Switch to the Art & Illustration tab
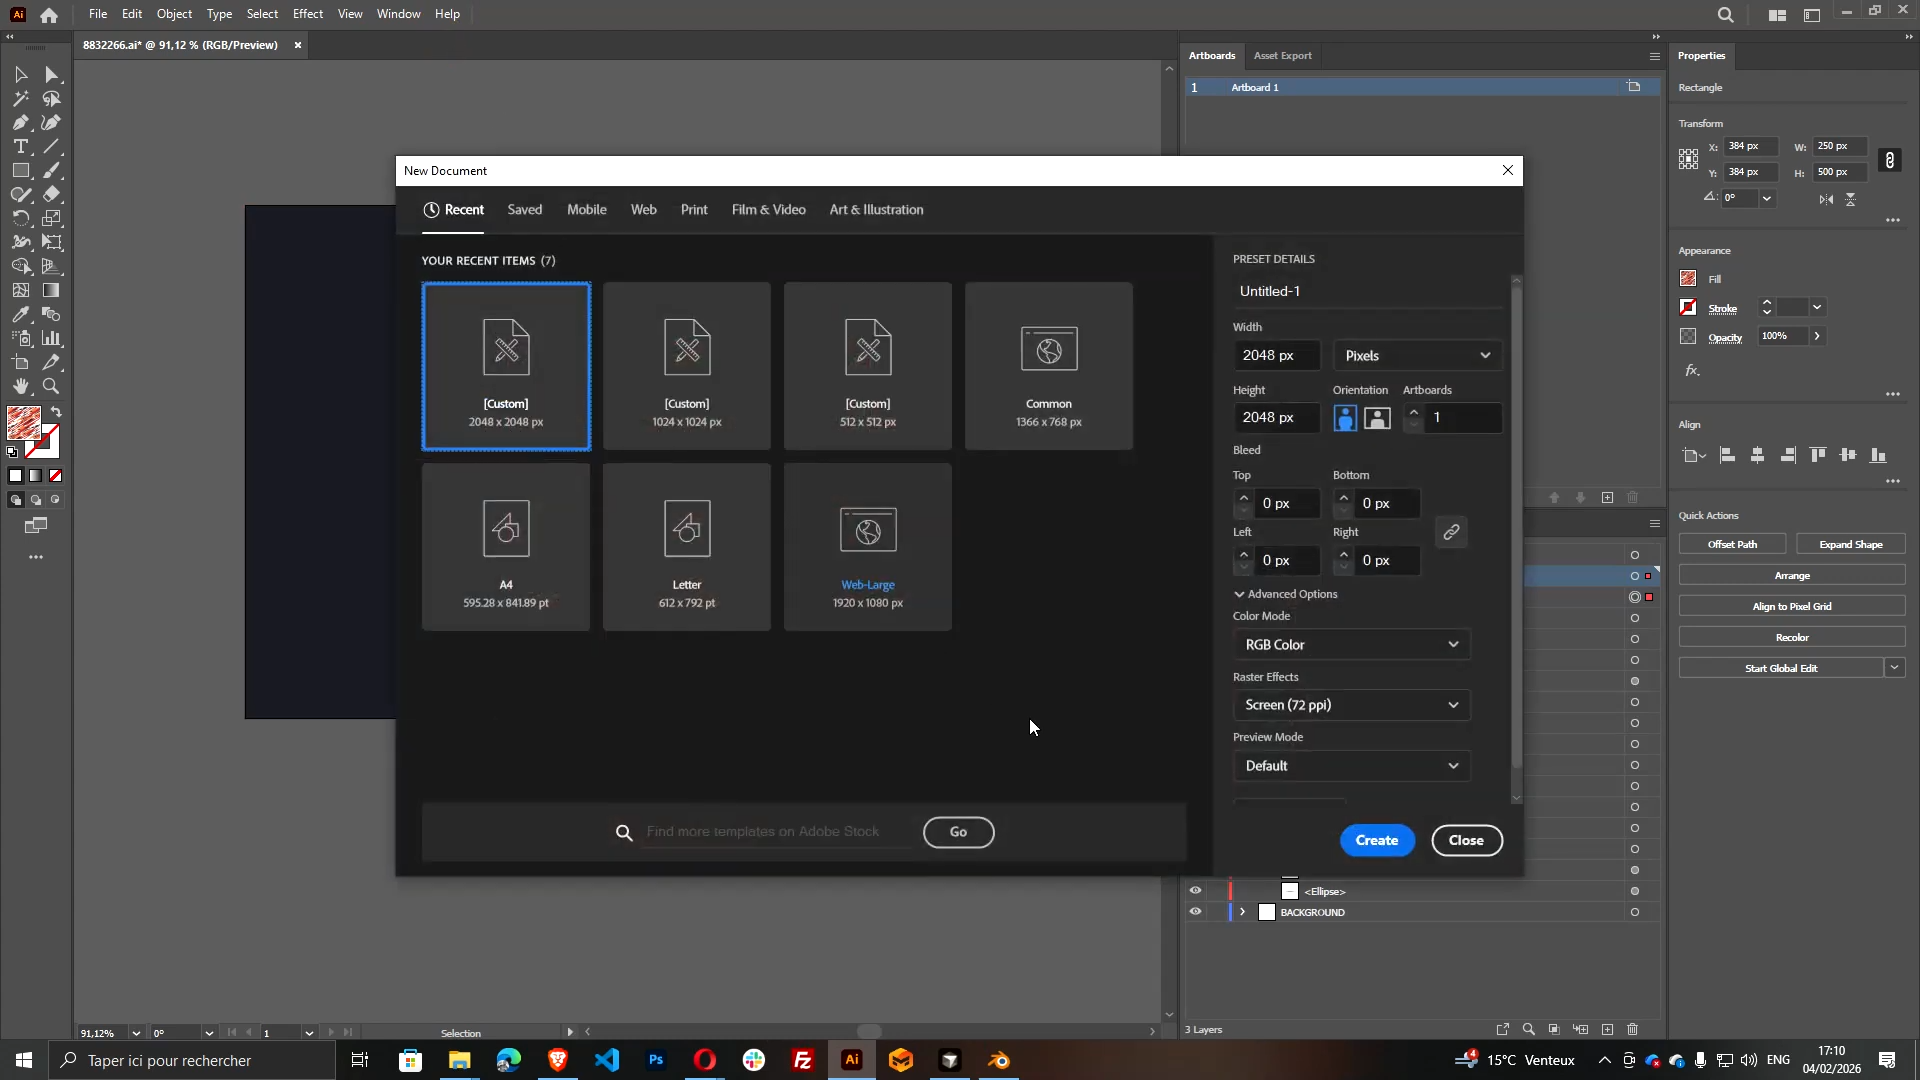 877,210
